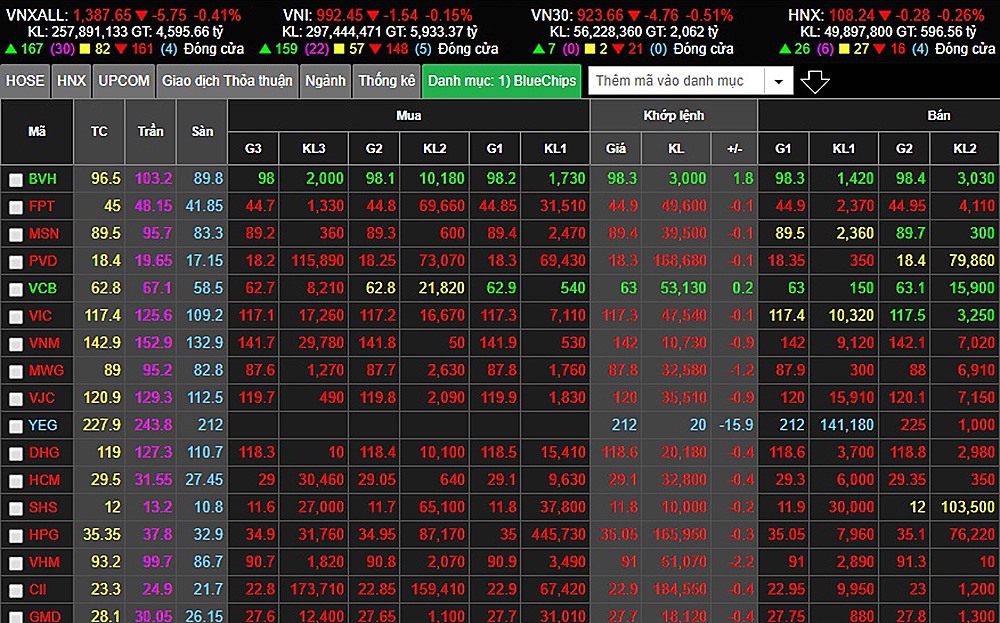Click the 'Trần' column header
Image resolution: width=1000 pixels, height=623 pixels.
(151, 132)
